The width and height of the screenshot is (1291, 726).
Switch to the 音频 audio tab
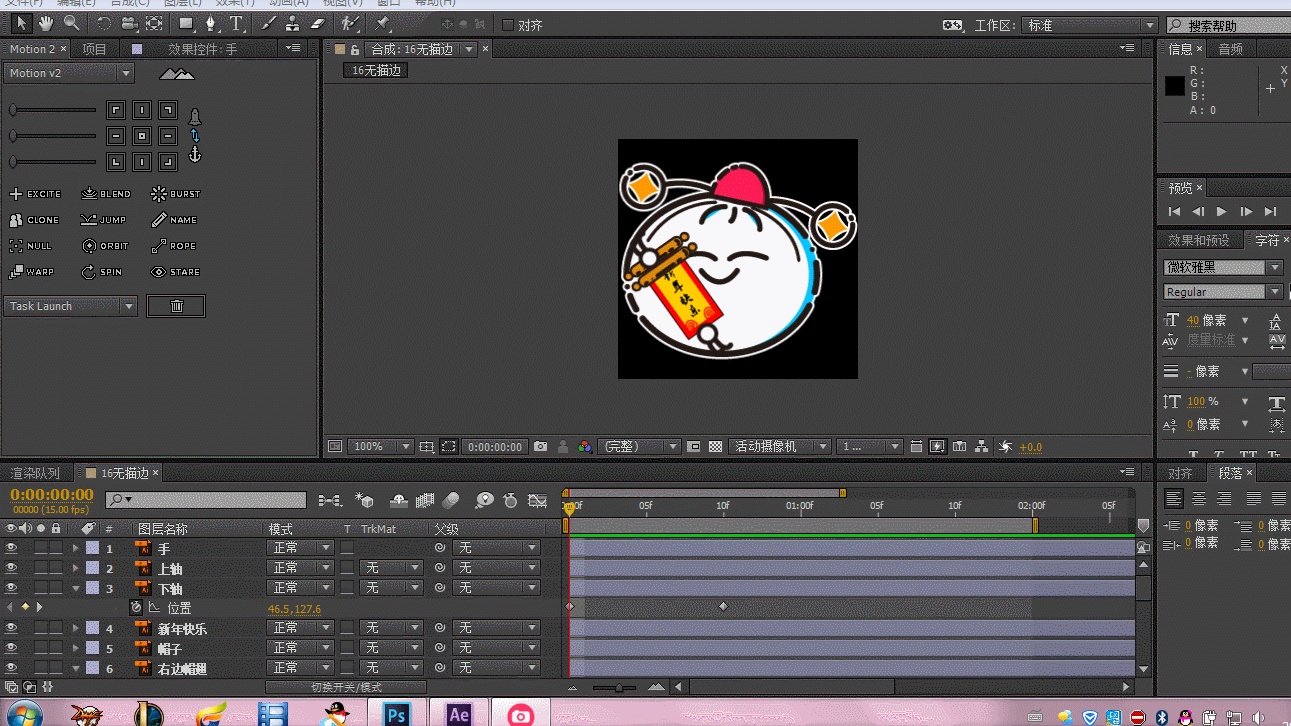pyautogui.click(x=1231, y=49)
